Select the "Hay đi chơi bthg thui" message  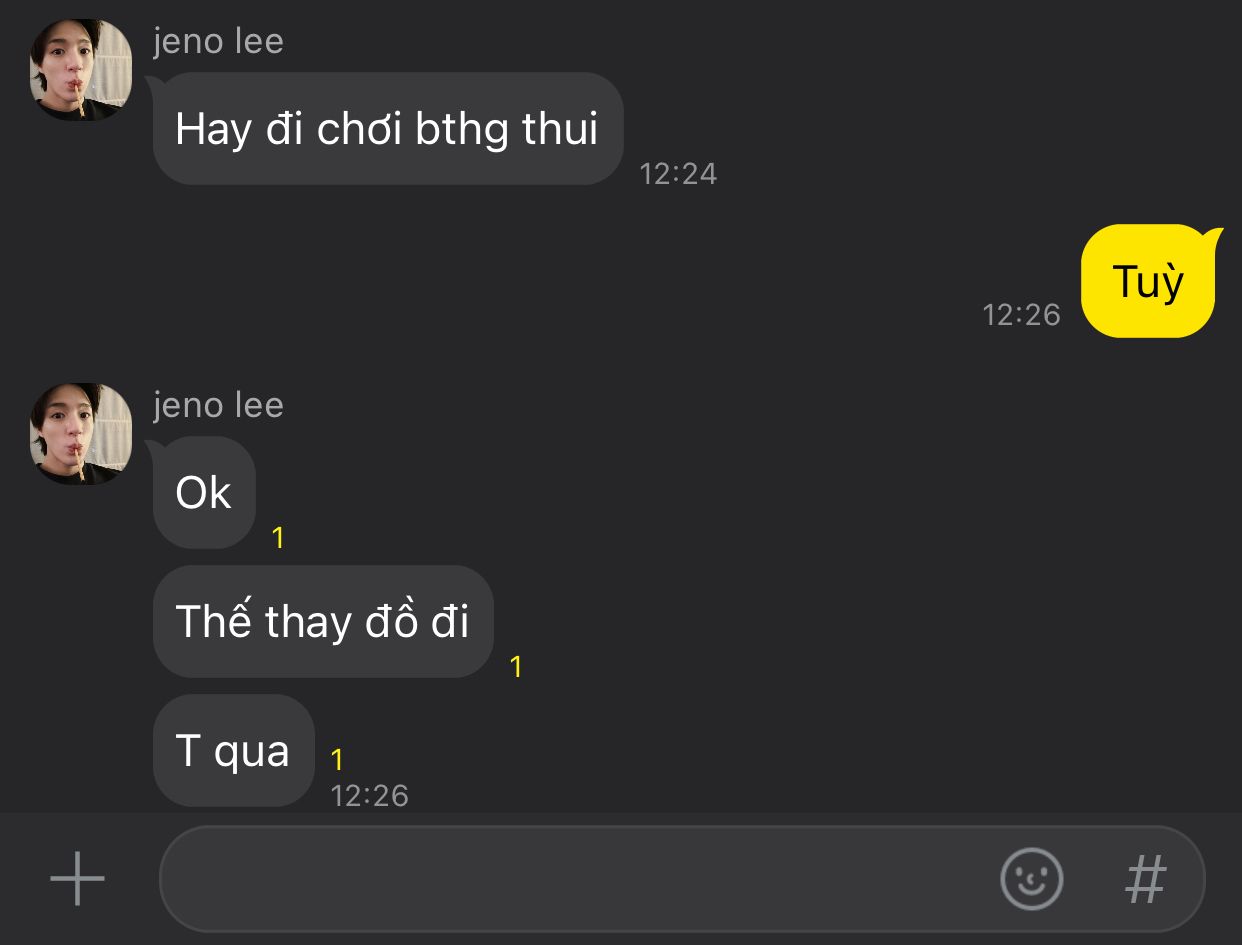point(388,129)
